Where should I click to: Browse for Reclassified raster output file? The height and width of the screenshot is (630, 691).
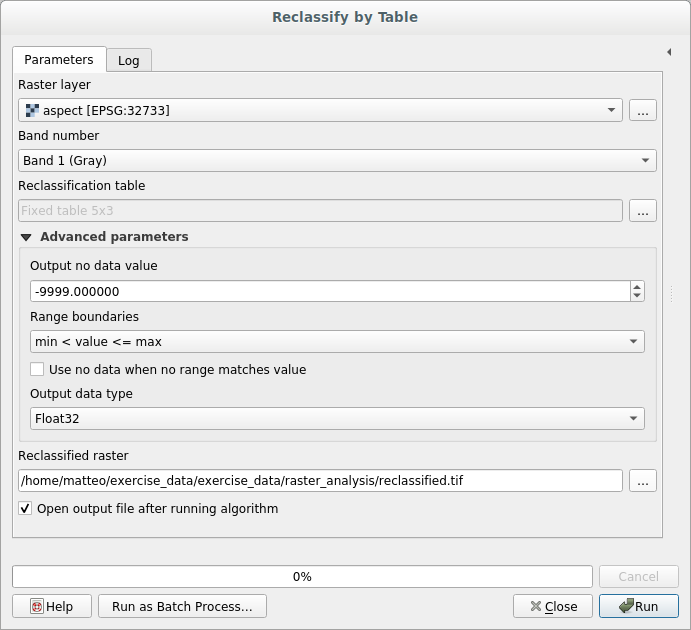coord(643,481)
